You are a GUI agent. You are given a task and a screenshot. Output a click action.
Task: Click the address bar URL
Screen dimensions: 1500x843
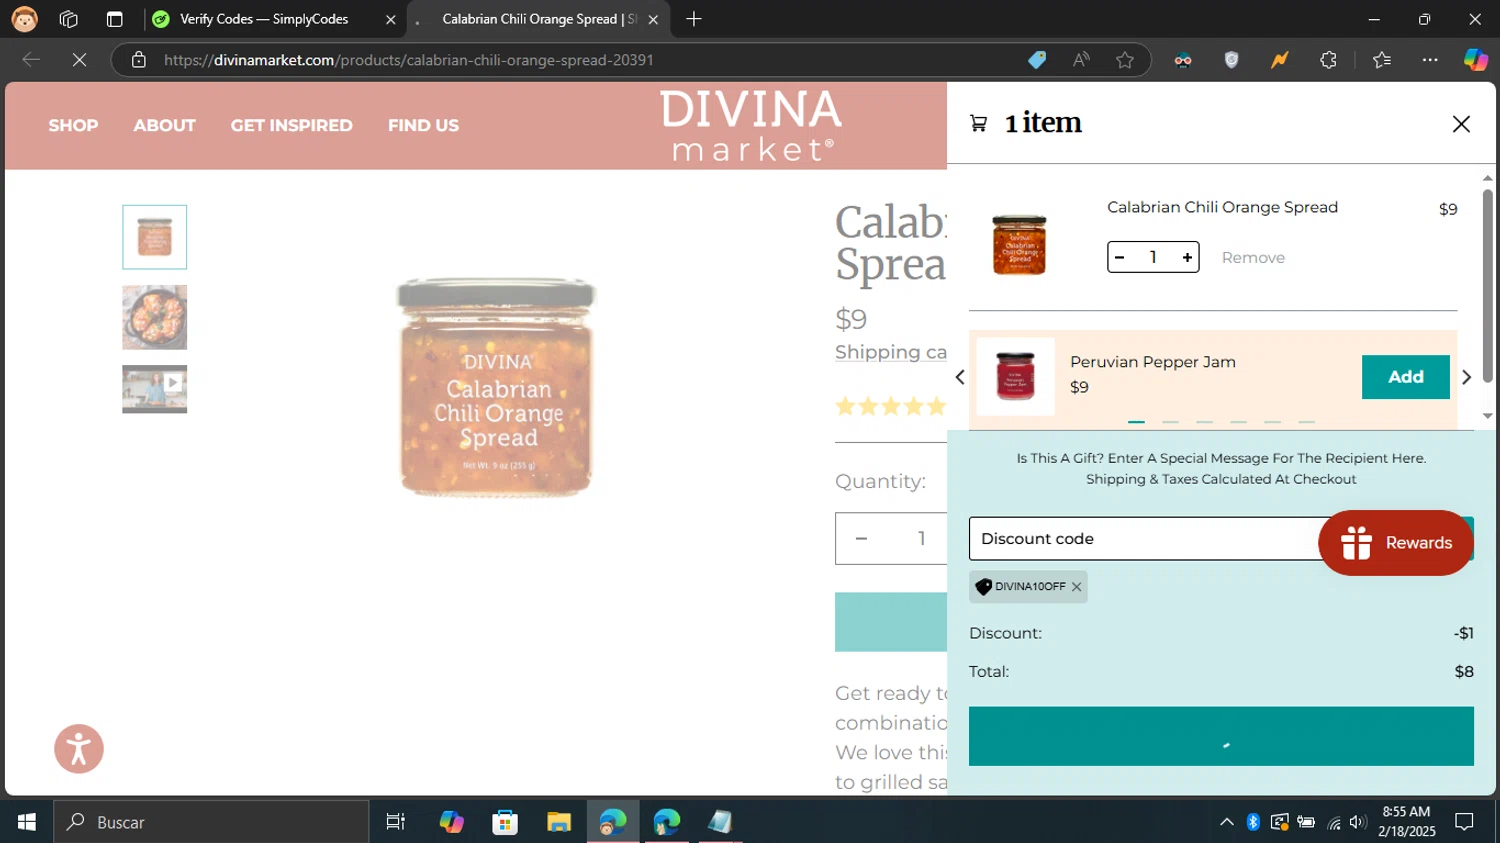(x=409, y=60)
